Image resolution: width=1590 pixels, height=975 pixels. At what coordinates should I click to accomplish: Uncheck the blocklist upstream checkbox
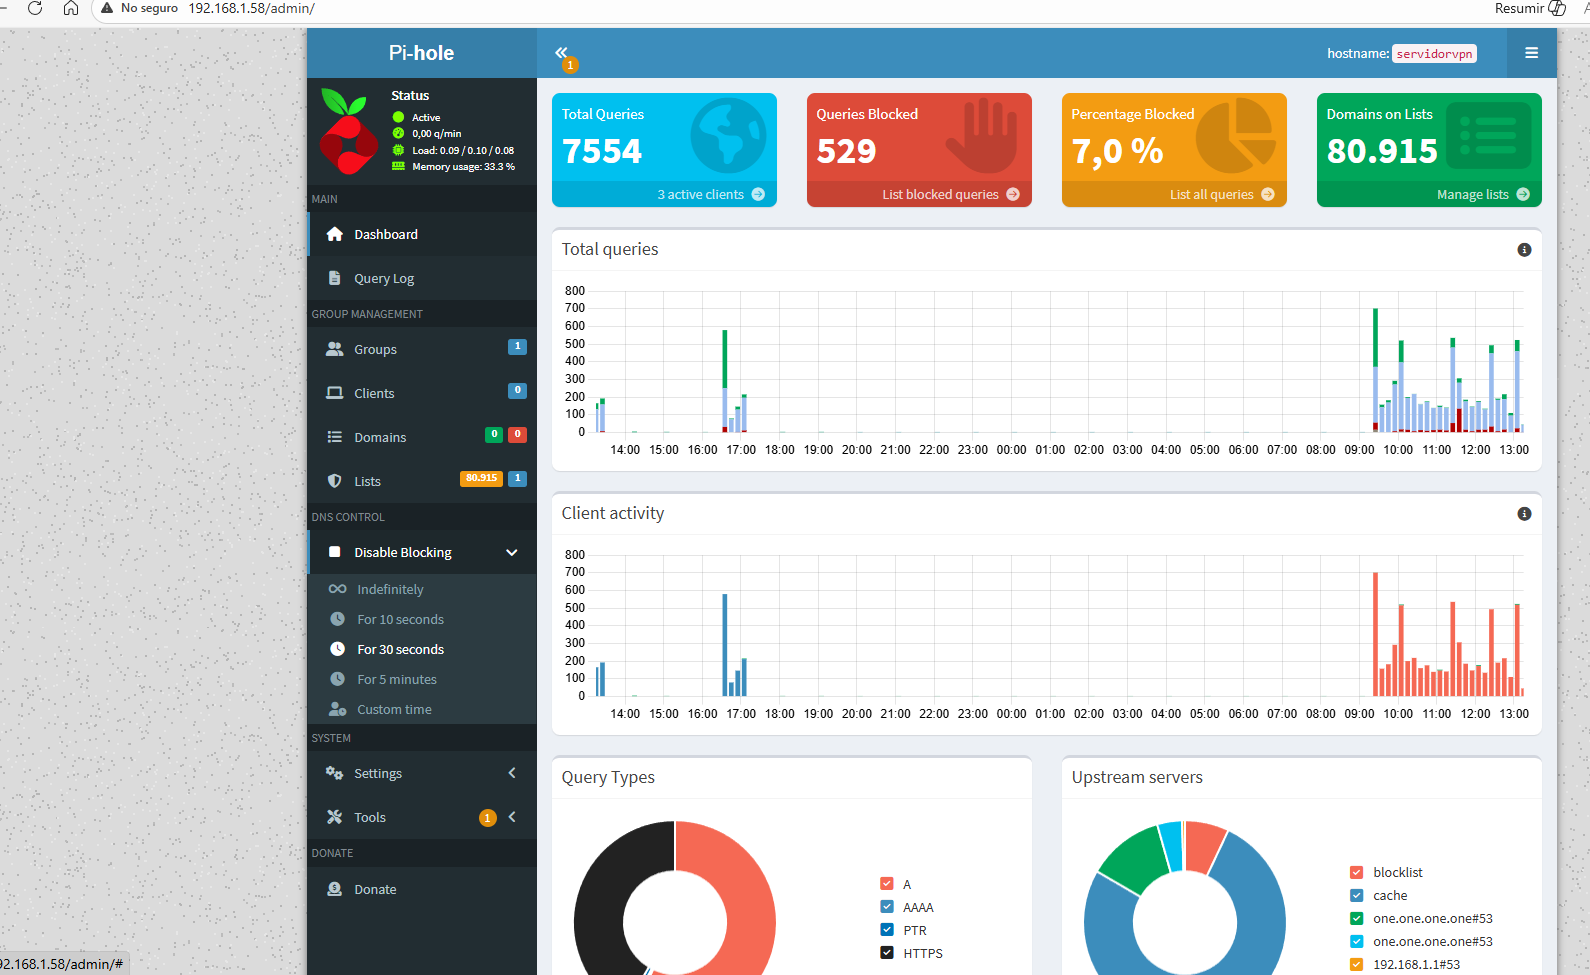click(1357, 872)
